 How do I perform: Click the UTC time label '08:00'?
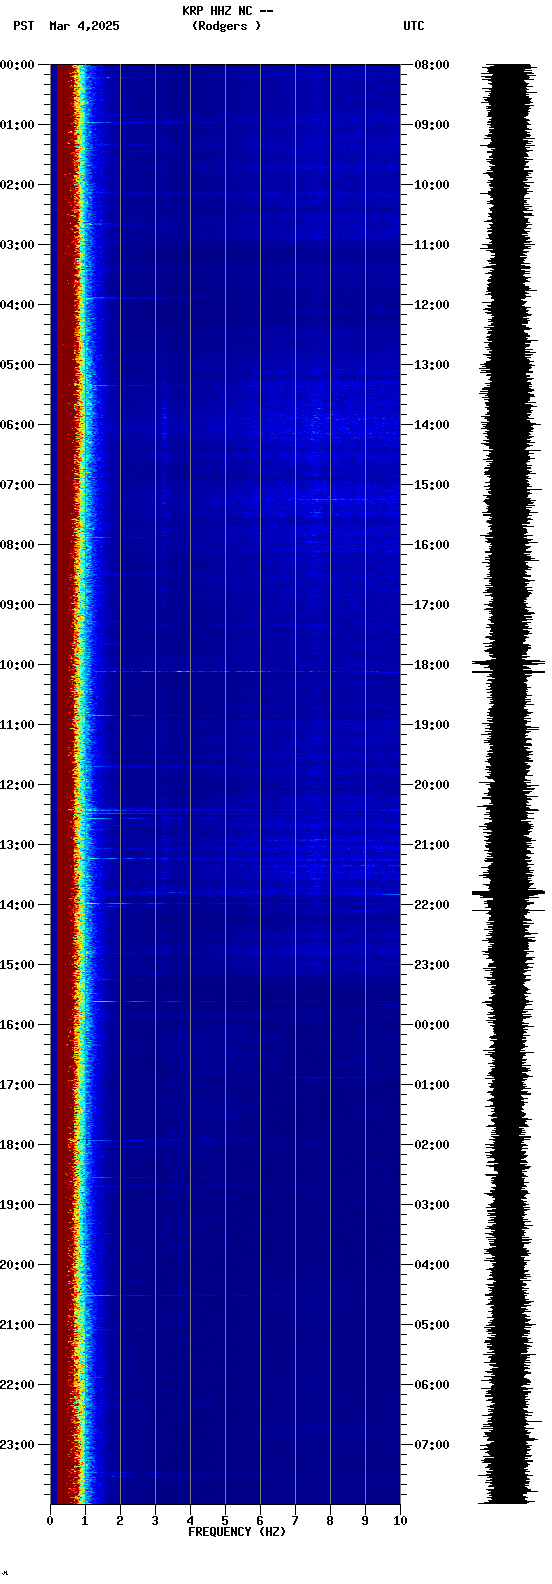tap(432, 65)
